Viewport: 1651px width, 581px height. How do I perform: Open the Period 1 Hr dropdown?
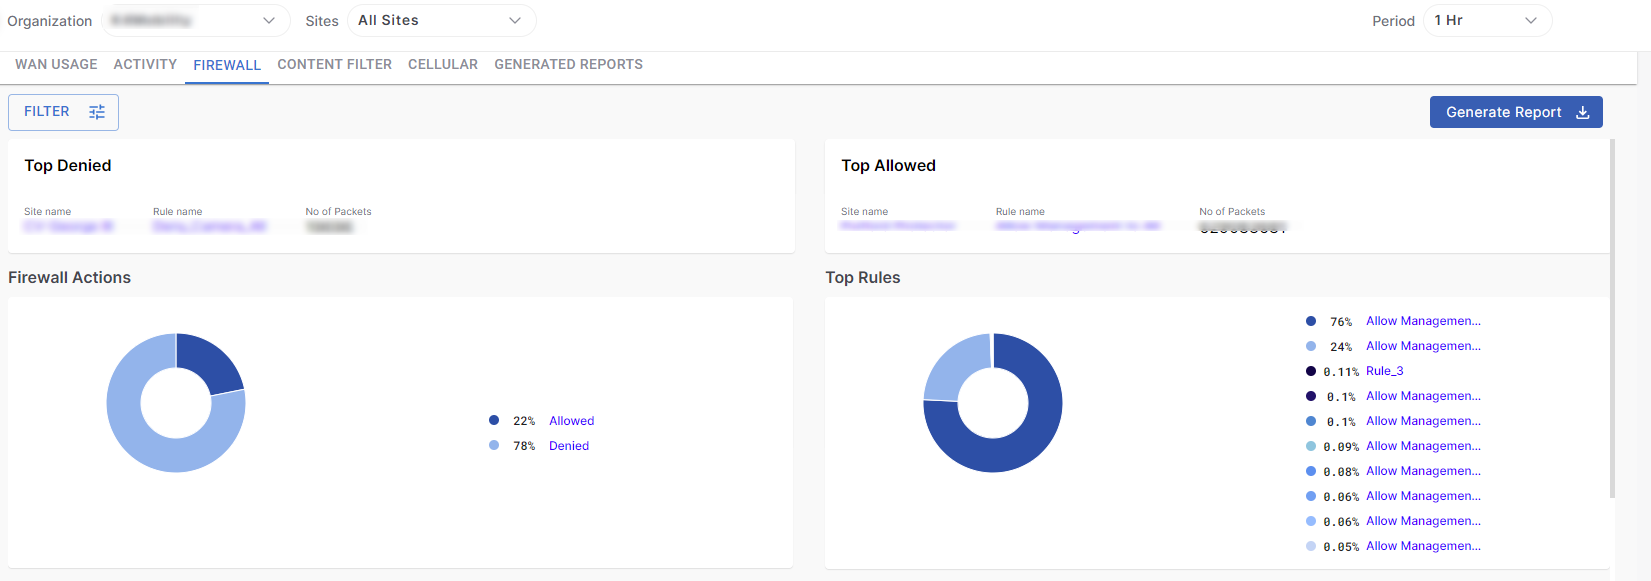pos(1486,20)
